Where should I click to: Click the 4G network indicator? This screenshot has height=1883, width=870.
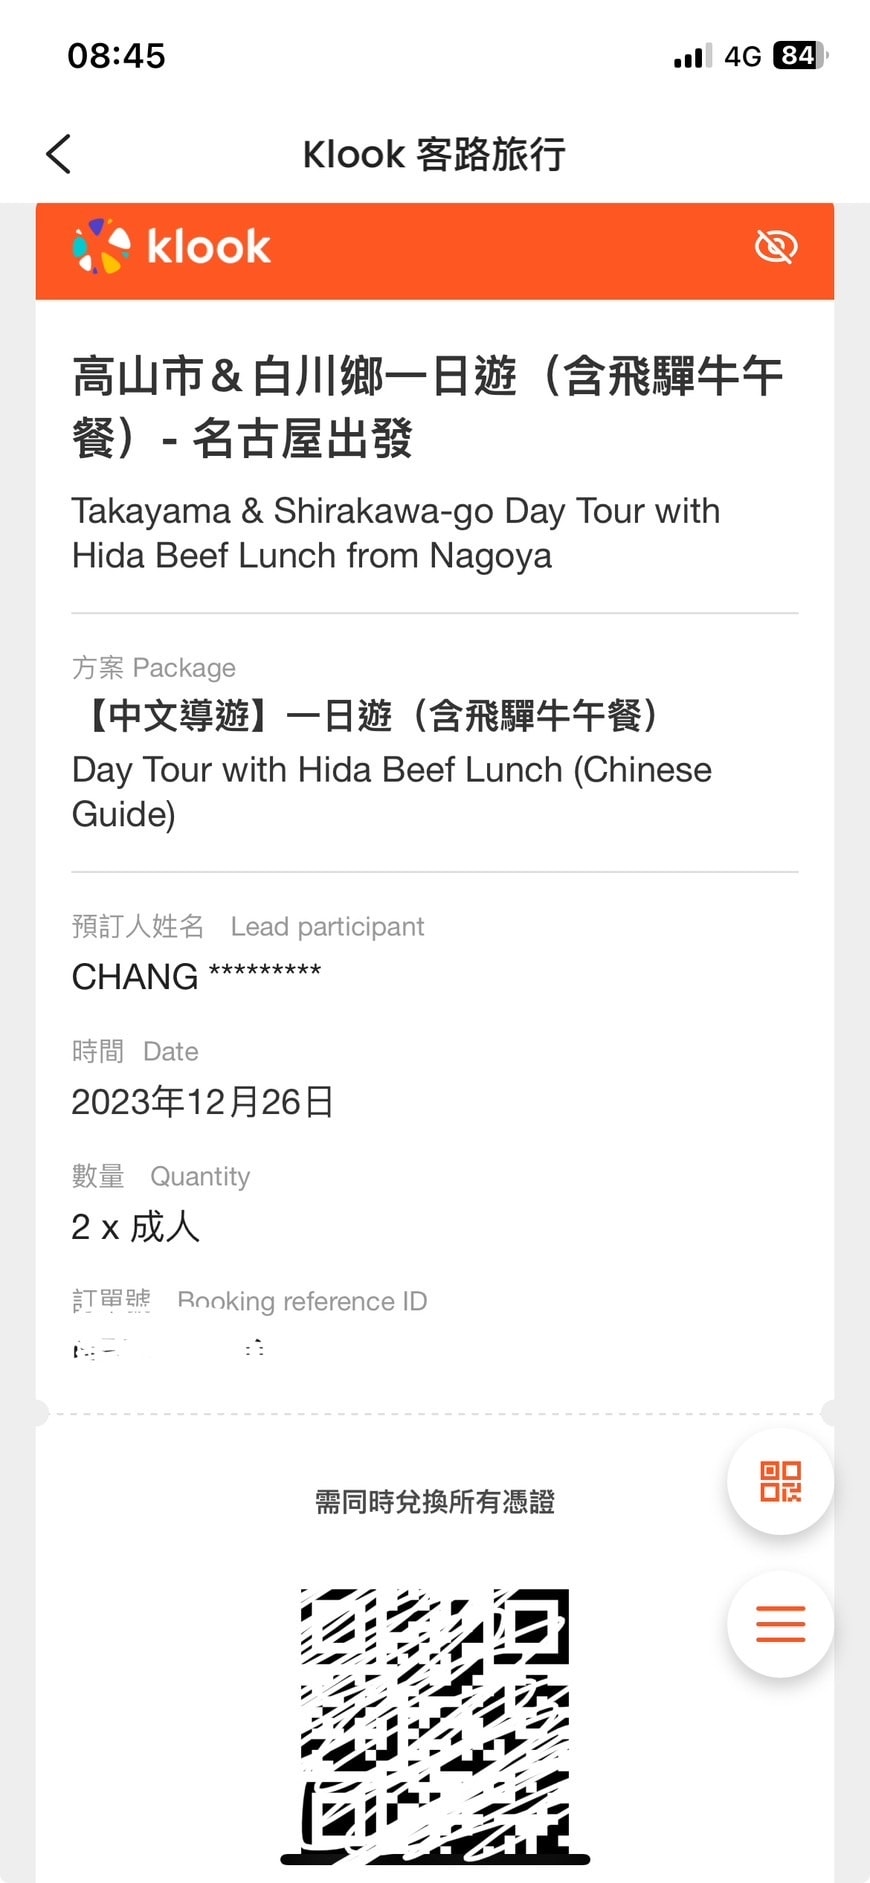[743, 56]
